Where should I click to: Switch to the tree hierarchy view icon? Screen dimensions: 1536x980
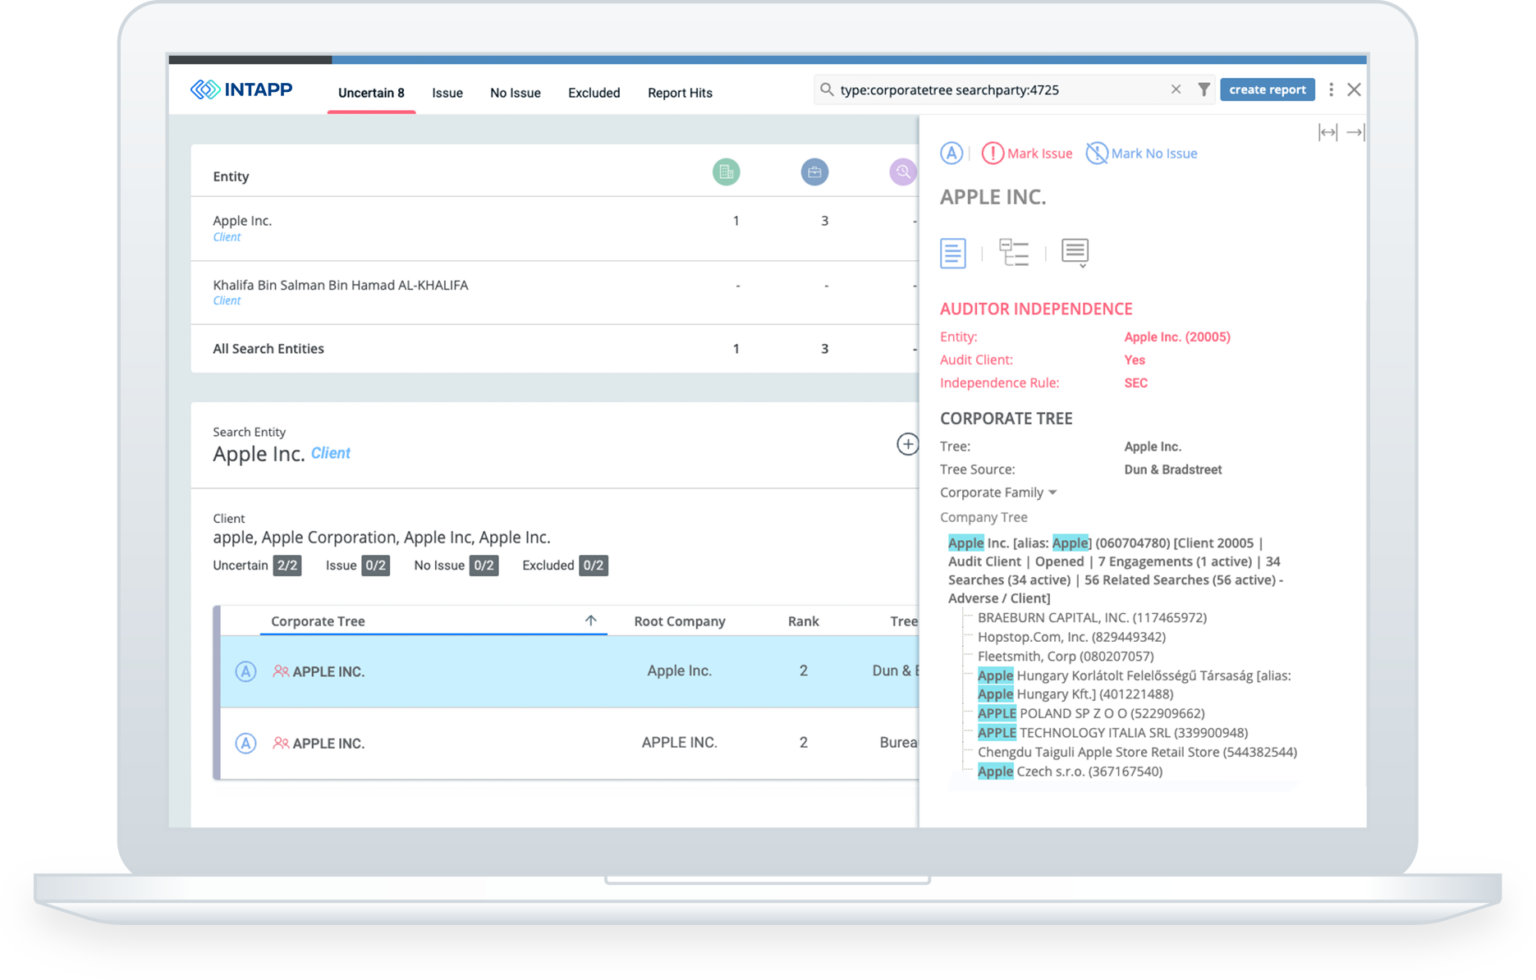click(x=1014, y=253)
